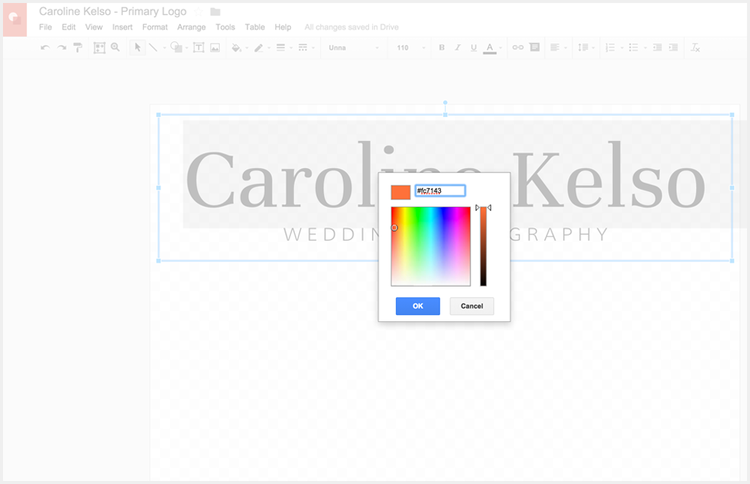Open the Tools menu
This screenshot has height=484, width=750.
[x=225, y=27]
